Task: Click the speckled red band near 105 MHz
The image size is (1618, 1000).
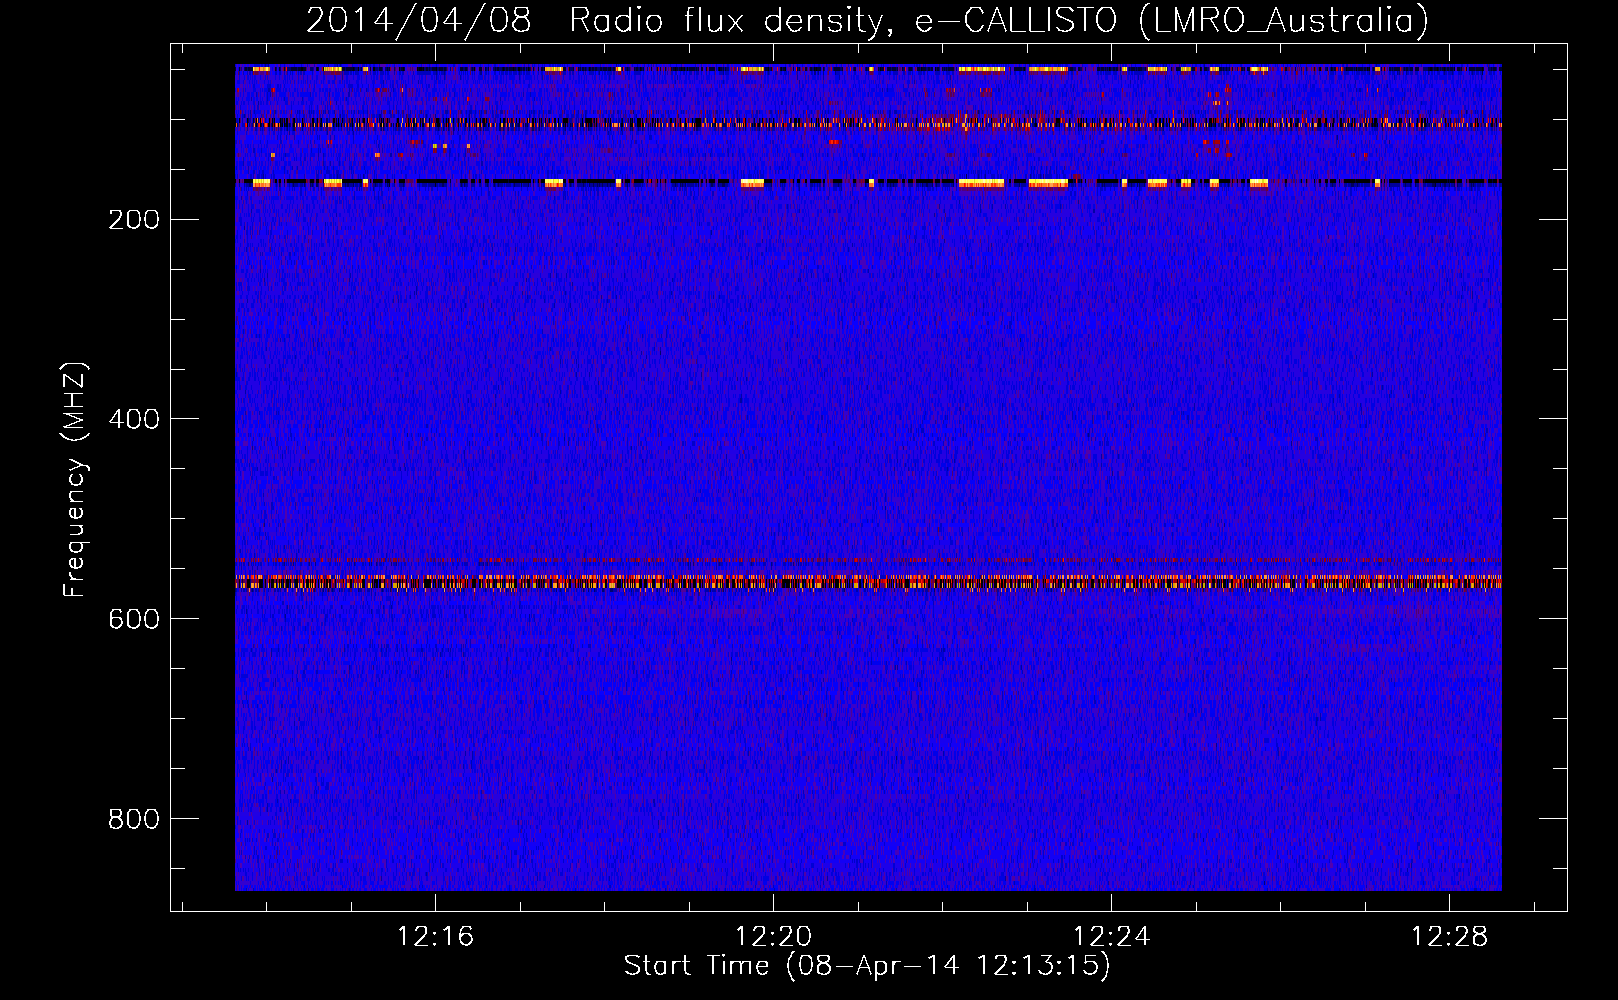Action: (x=868, y=124)
